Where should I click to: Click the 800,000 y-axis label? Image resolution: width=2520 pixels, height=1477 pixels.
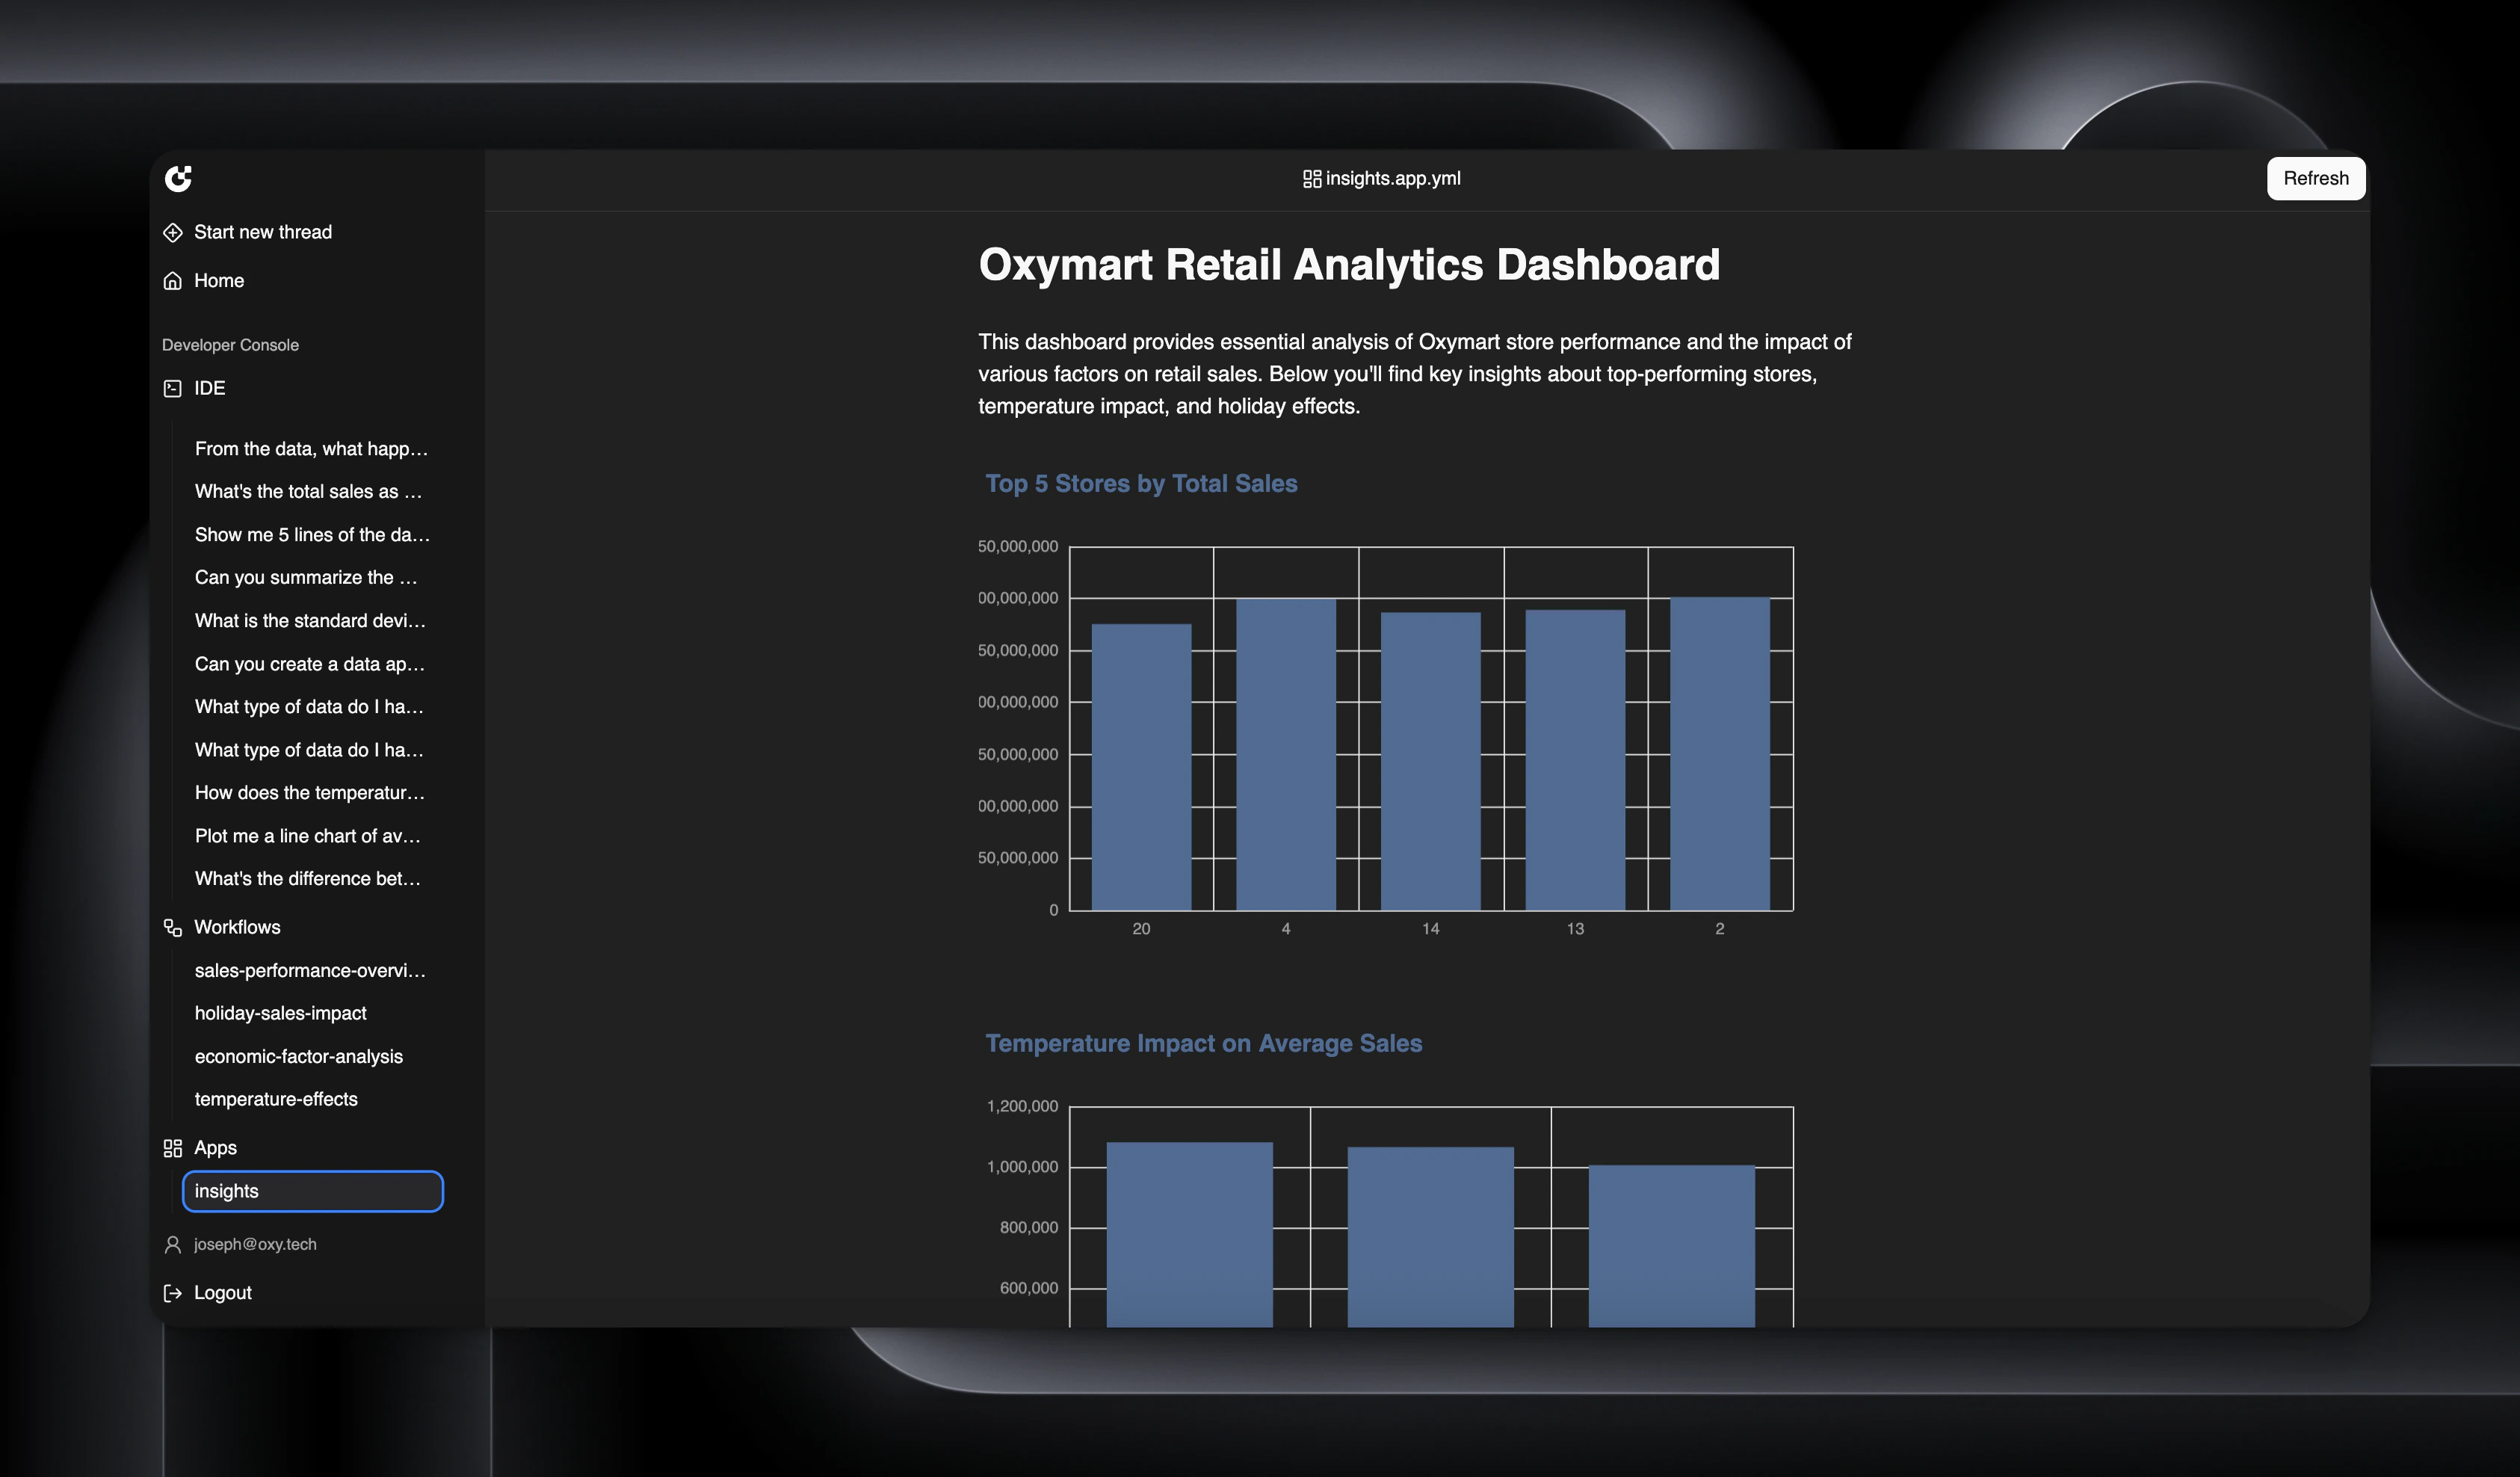[x=1029, y=1228]
